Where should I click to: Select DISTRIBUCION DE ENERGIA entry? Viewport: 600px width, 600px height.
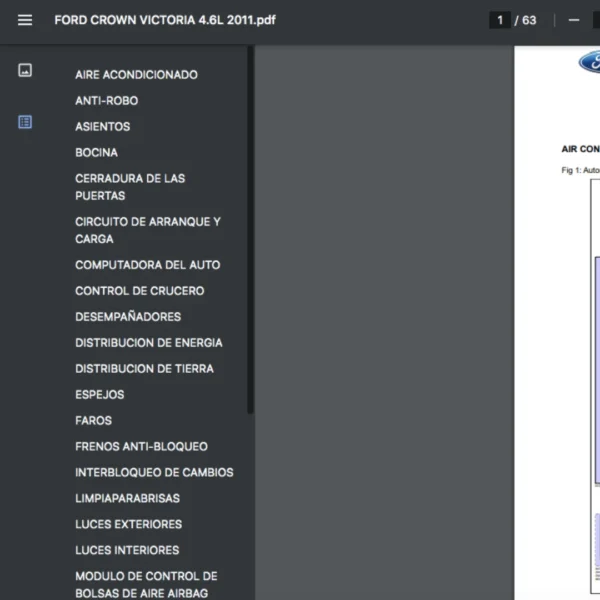pyautogui.click(x=148, y=343)
